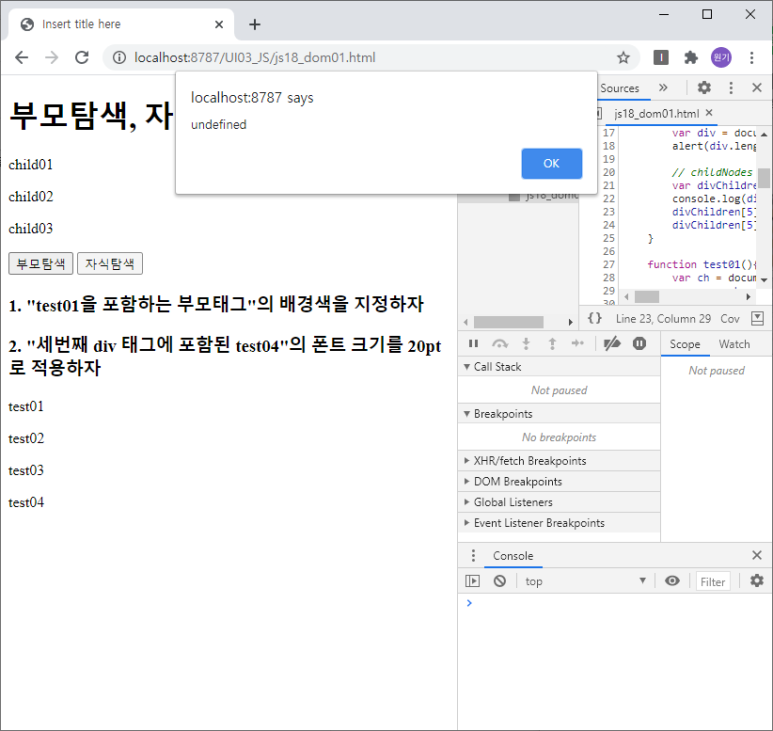Click the forward navigation arrow
773x731 pixels.
pos(52,58)
